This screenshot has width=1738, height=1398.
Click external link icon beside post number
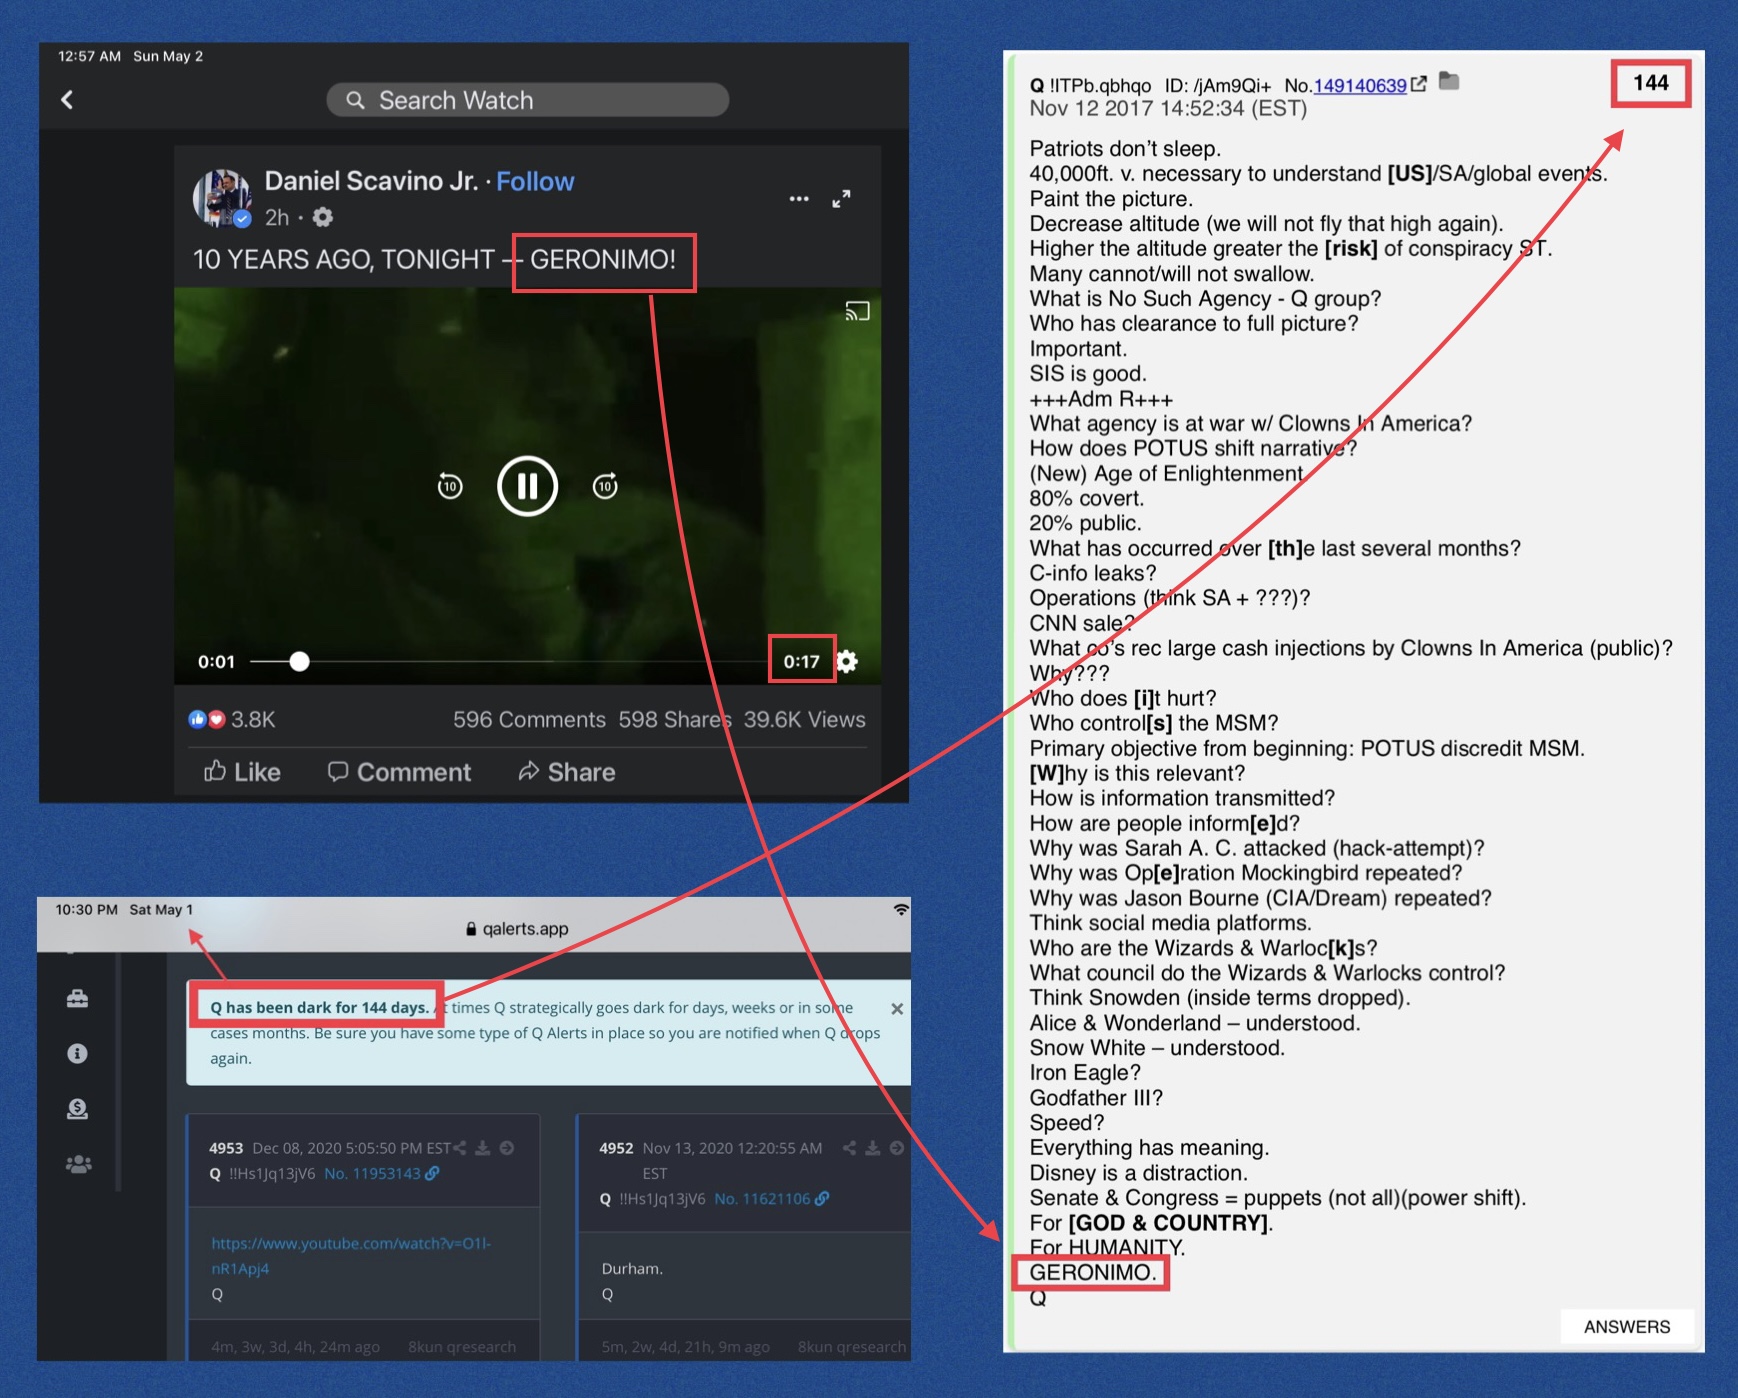click(x=1419, y=84)
